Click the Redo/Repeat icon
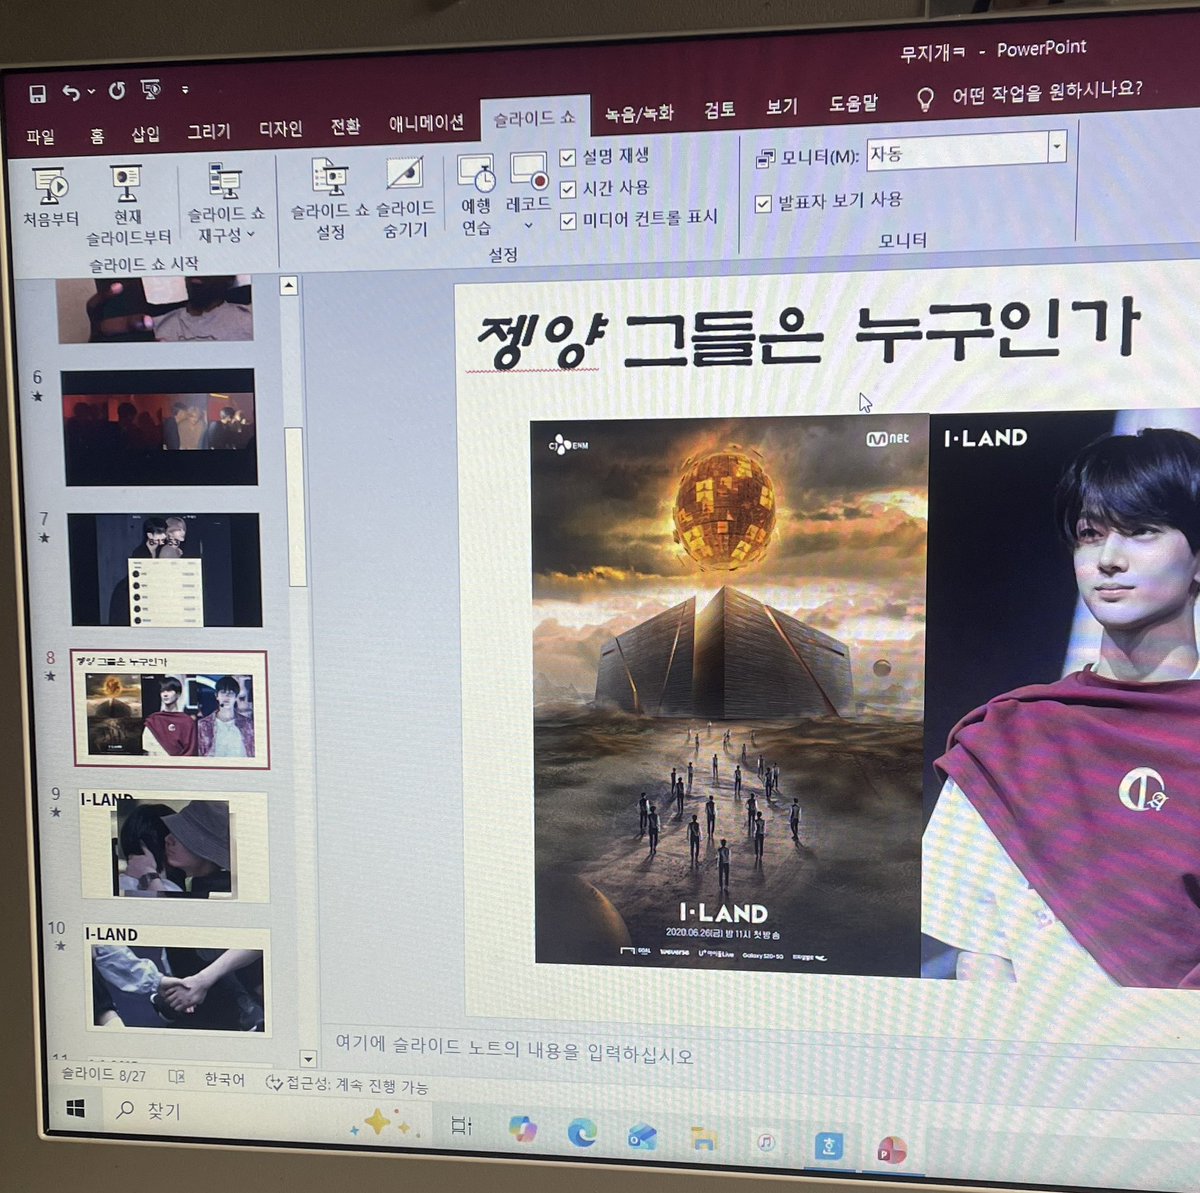 point(117,91)
